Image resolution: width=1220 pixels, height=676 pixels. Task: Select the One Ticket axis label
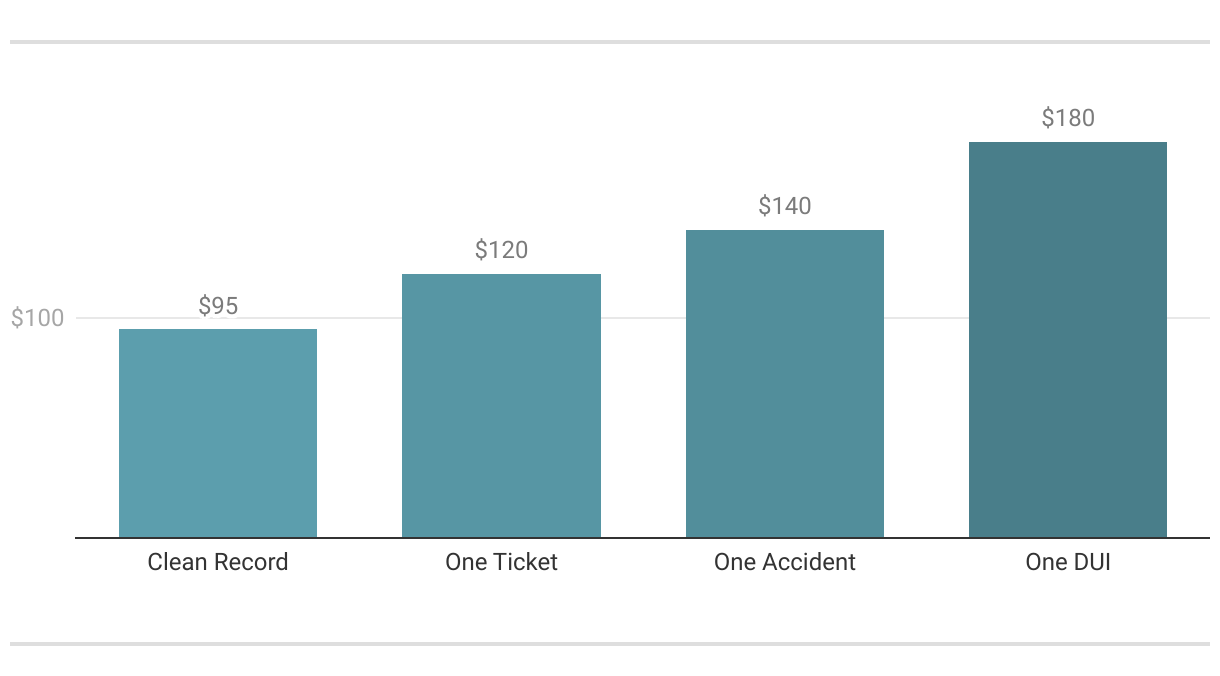501,562
